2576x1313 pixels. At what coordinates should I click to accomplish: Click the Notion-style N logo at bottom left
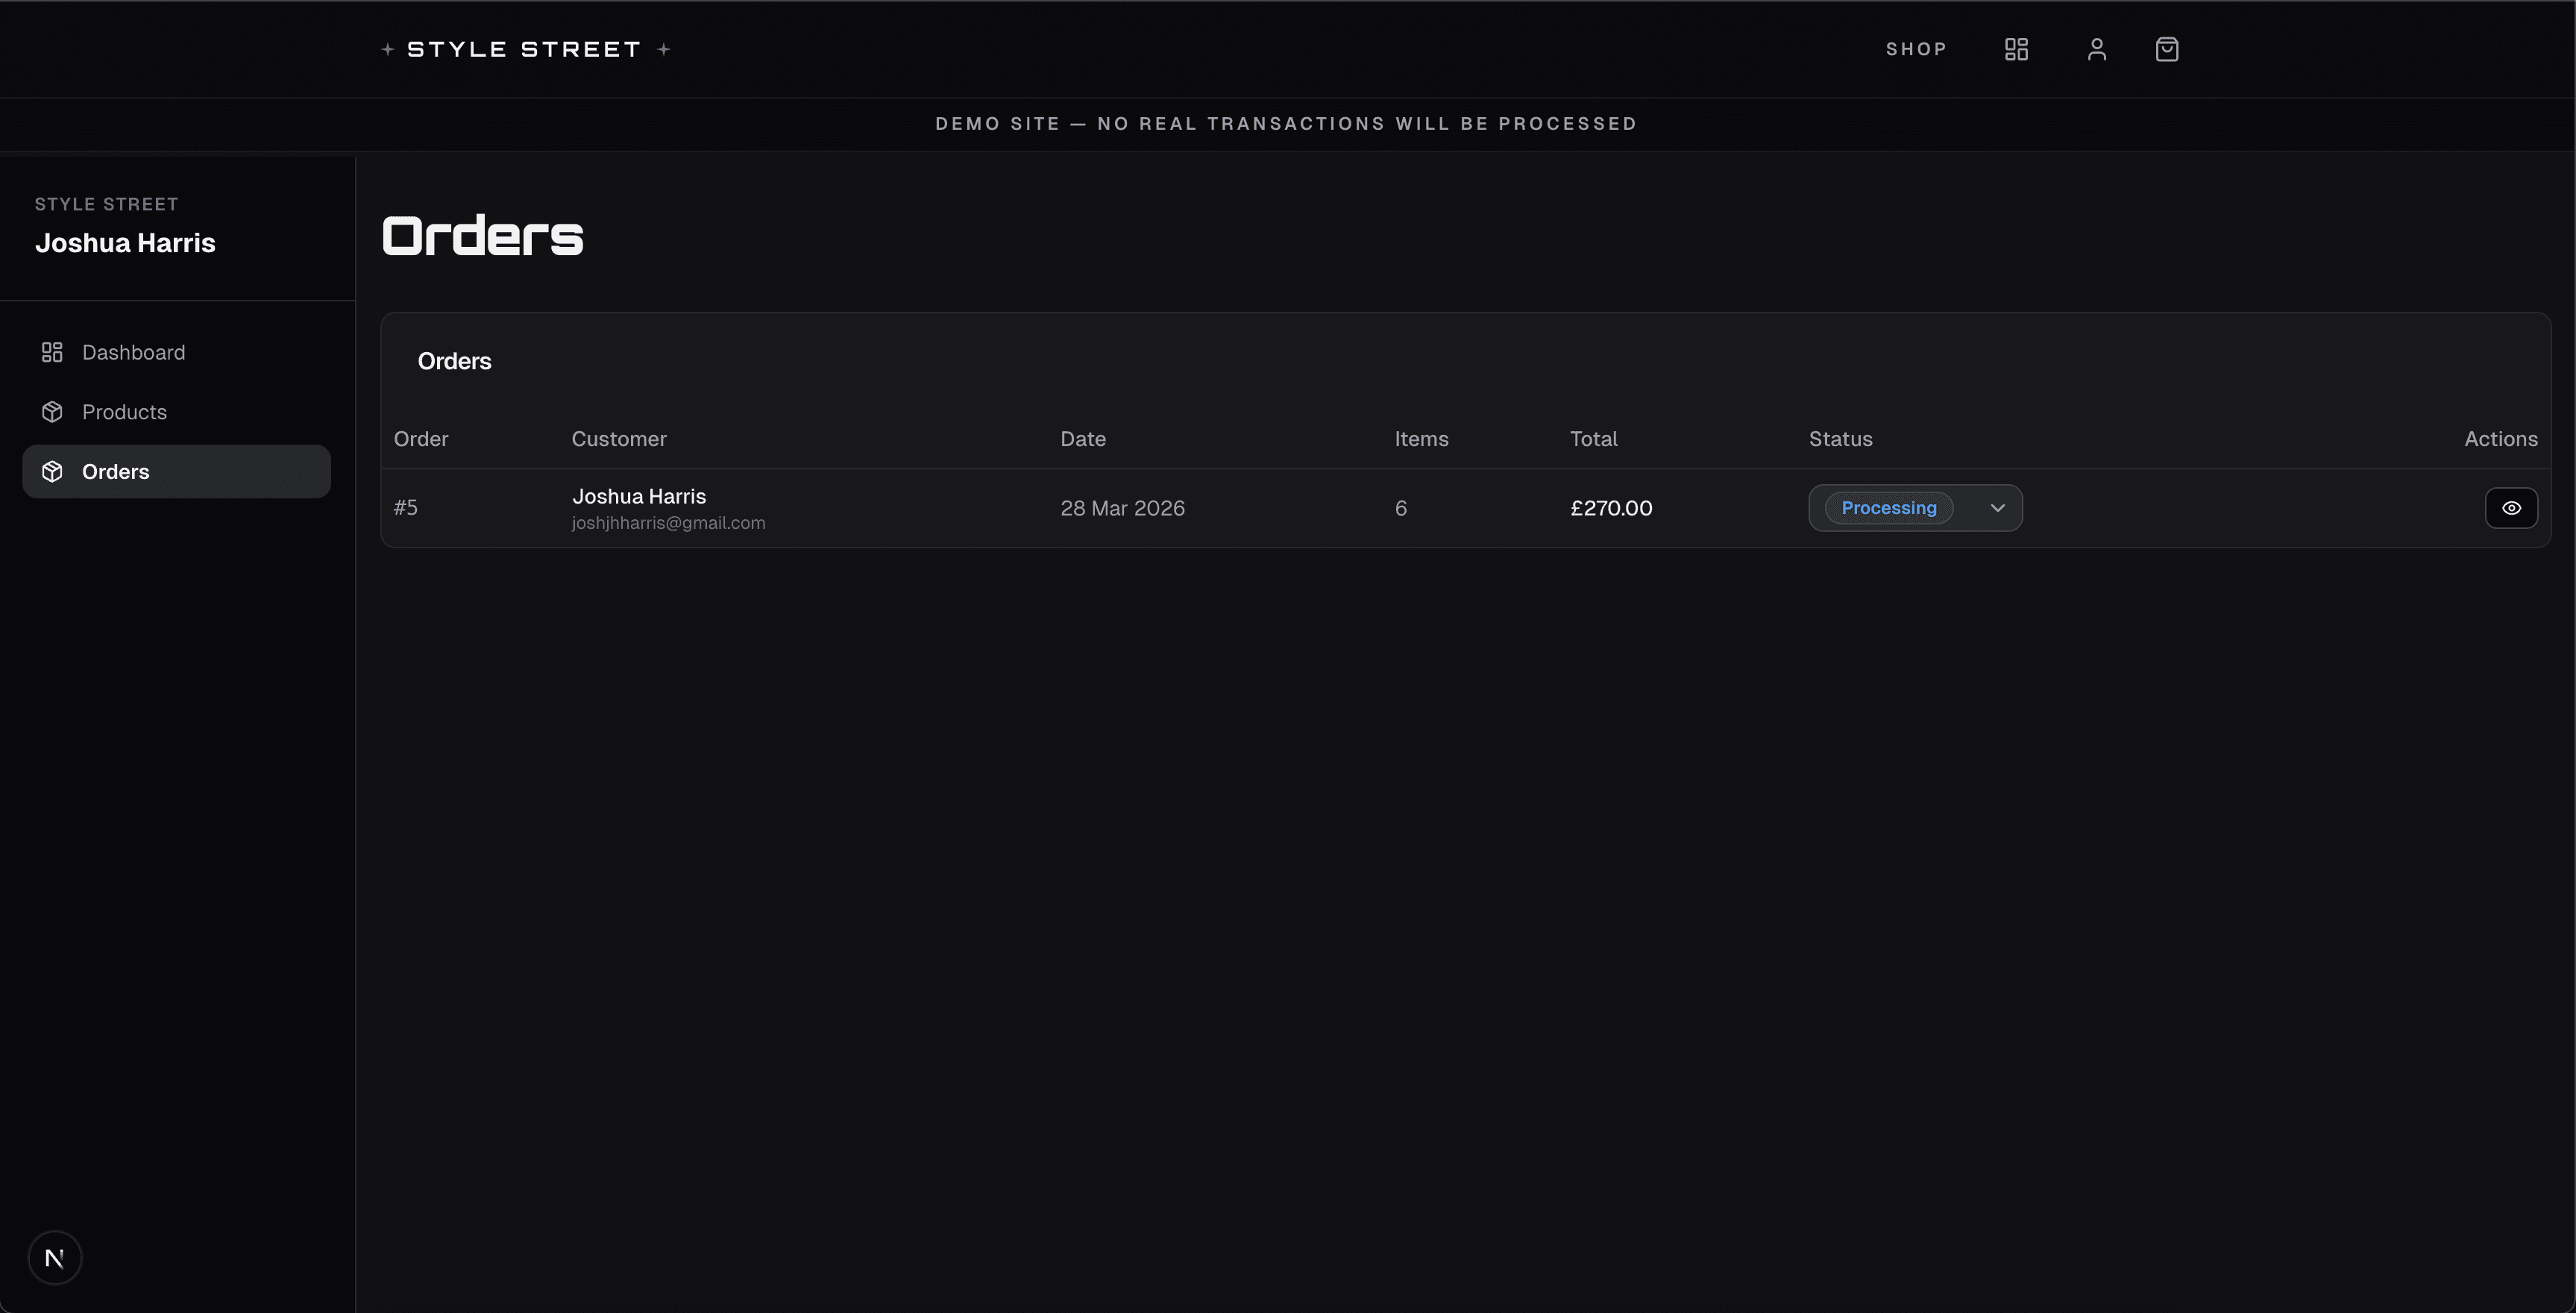click(x=55, y=1257)
